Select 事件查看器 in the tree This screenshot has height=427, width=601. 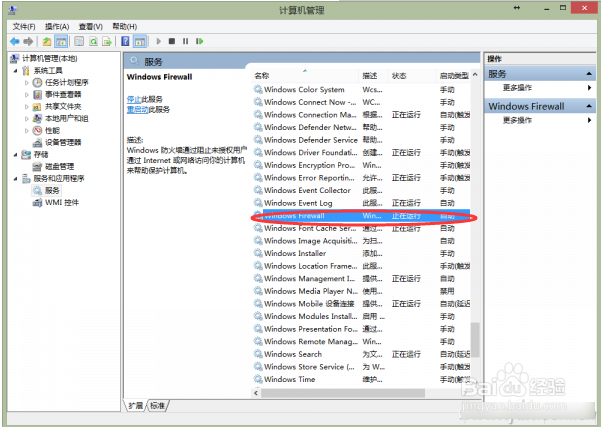coord(63,94)
